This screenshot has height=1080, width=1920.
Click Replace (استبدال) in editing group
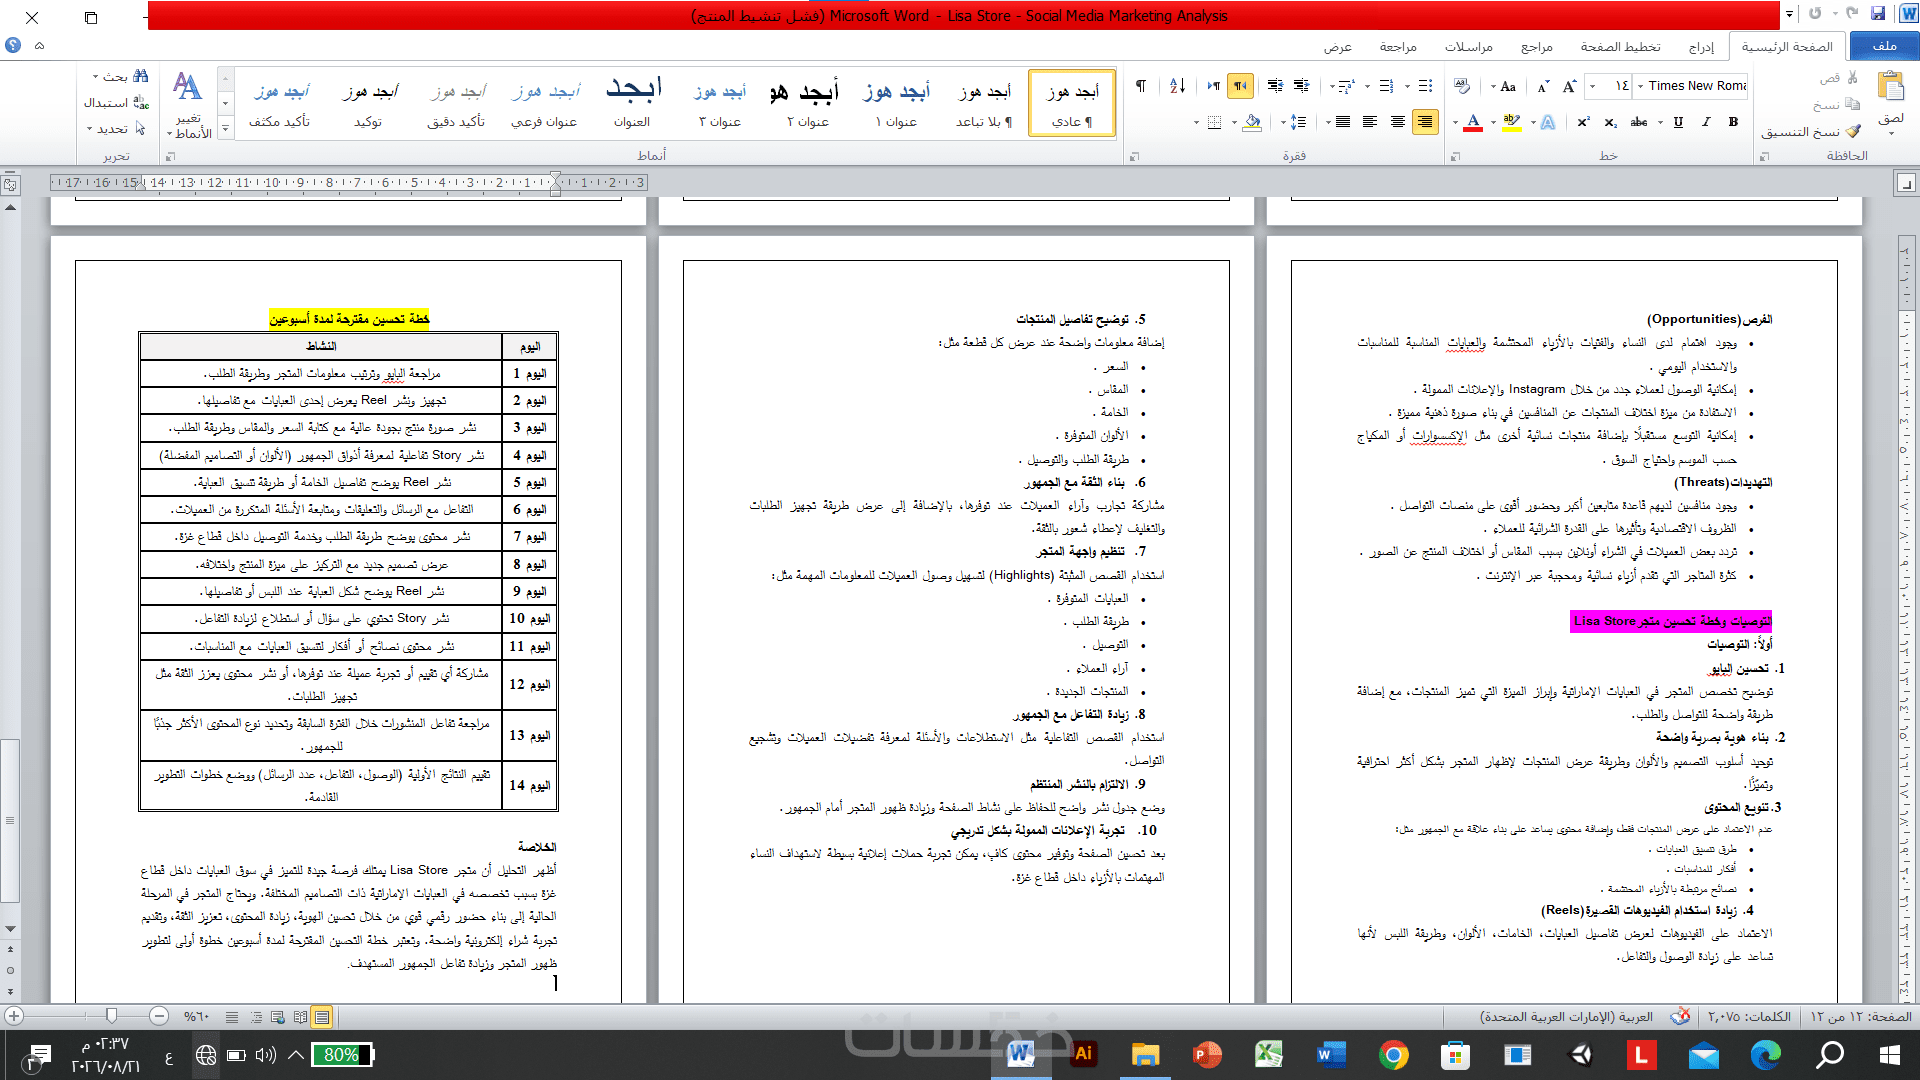coord(117,103)
